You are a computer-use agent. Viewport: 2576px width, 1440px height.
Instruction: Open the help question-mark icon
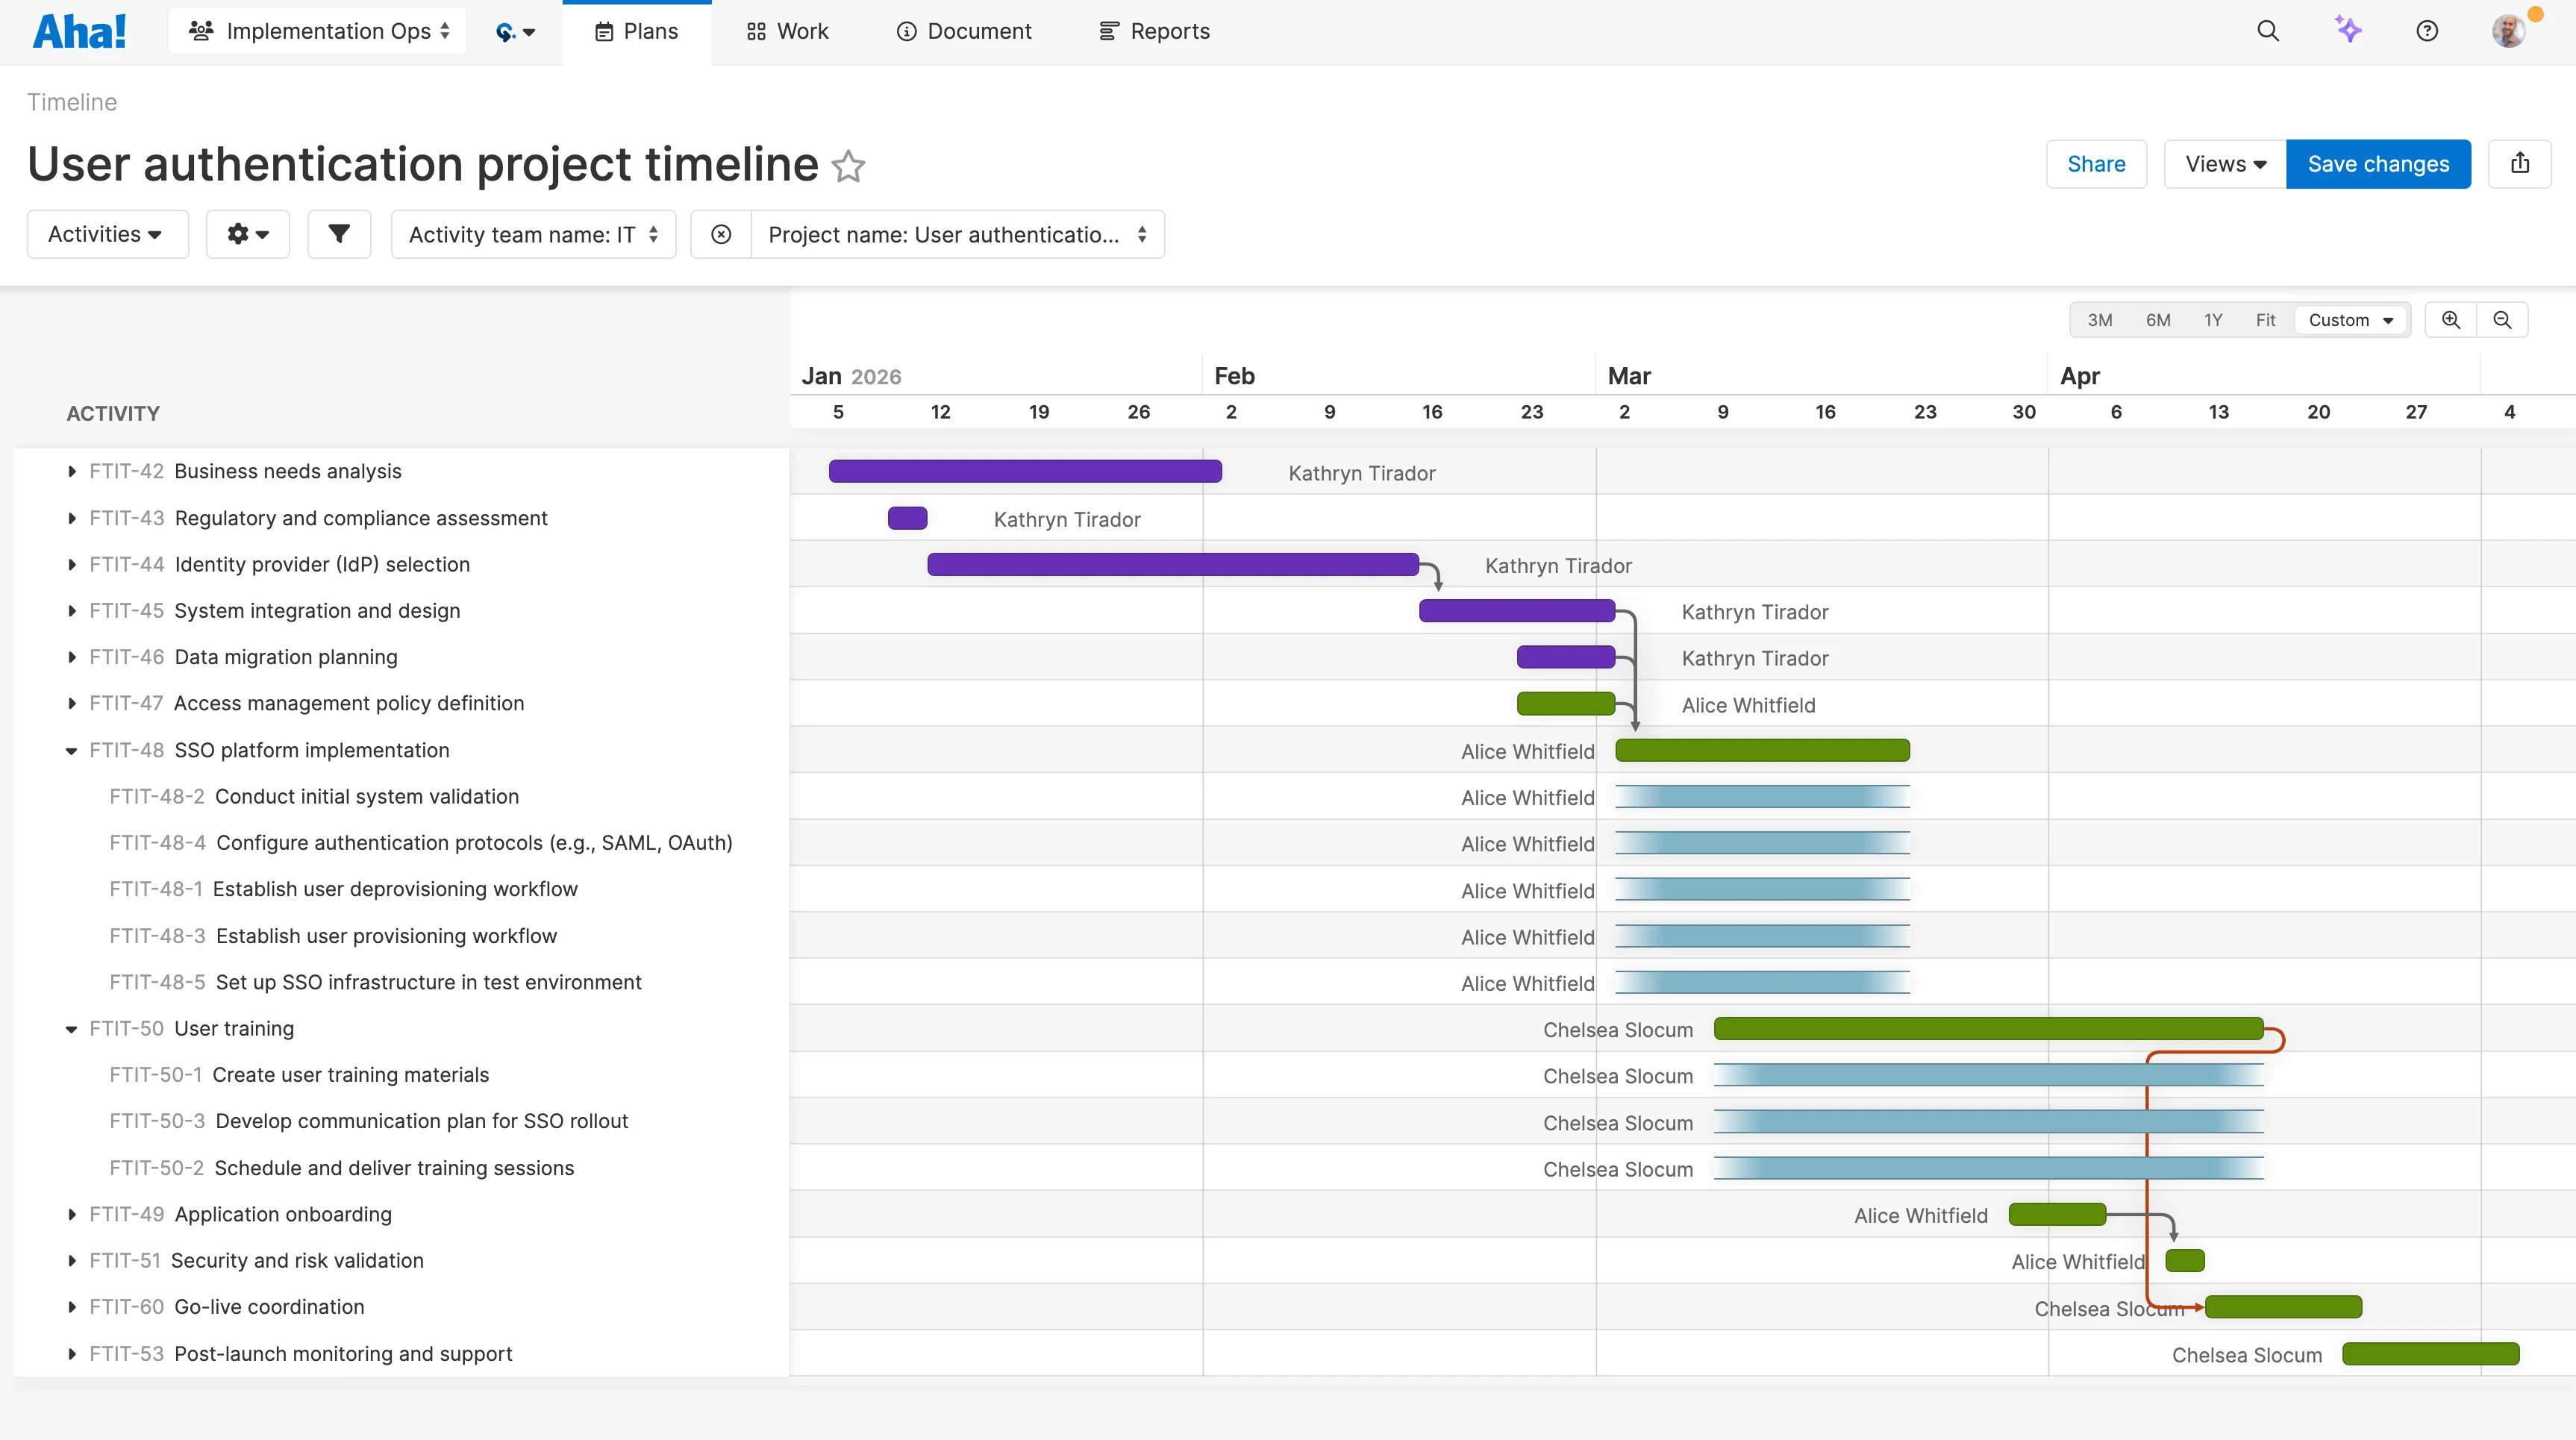click(2428, 31)
